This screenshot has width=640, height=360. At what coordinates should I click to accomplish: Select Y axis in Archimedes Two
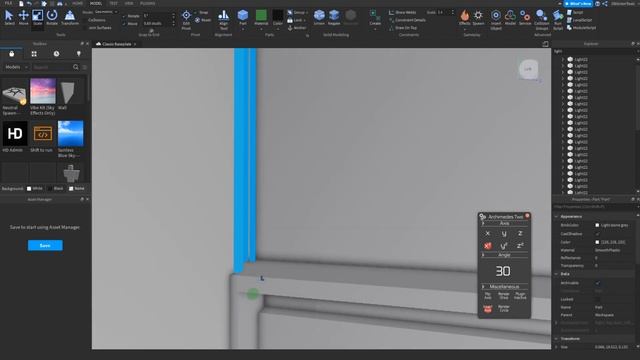coord(504,233)
